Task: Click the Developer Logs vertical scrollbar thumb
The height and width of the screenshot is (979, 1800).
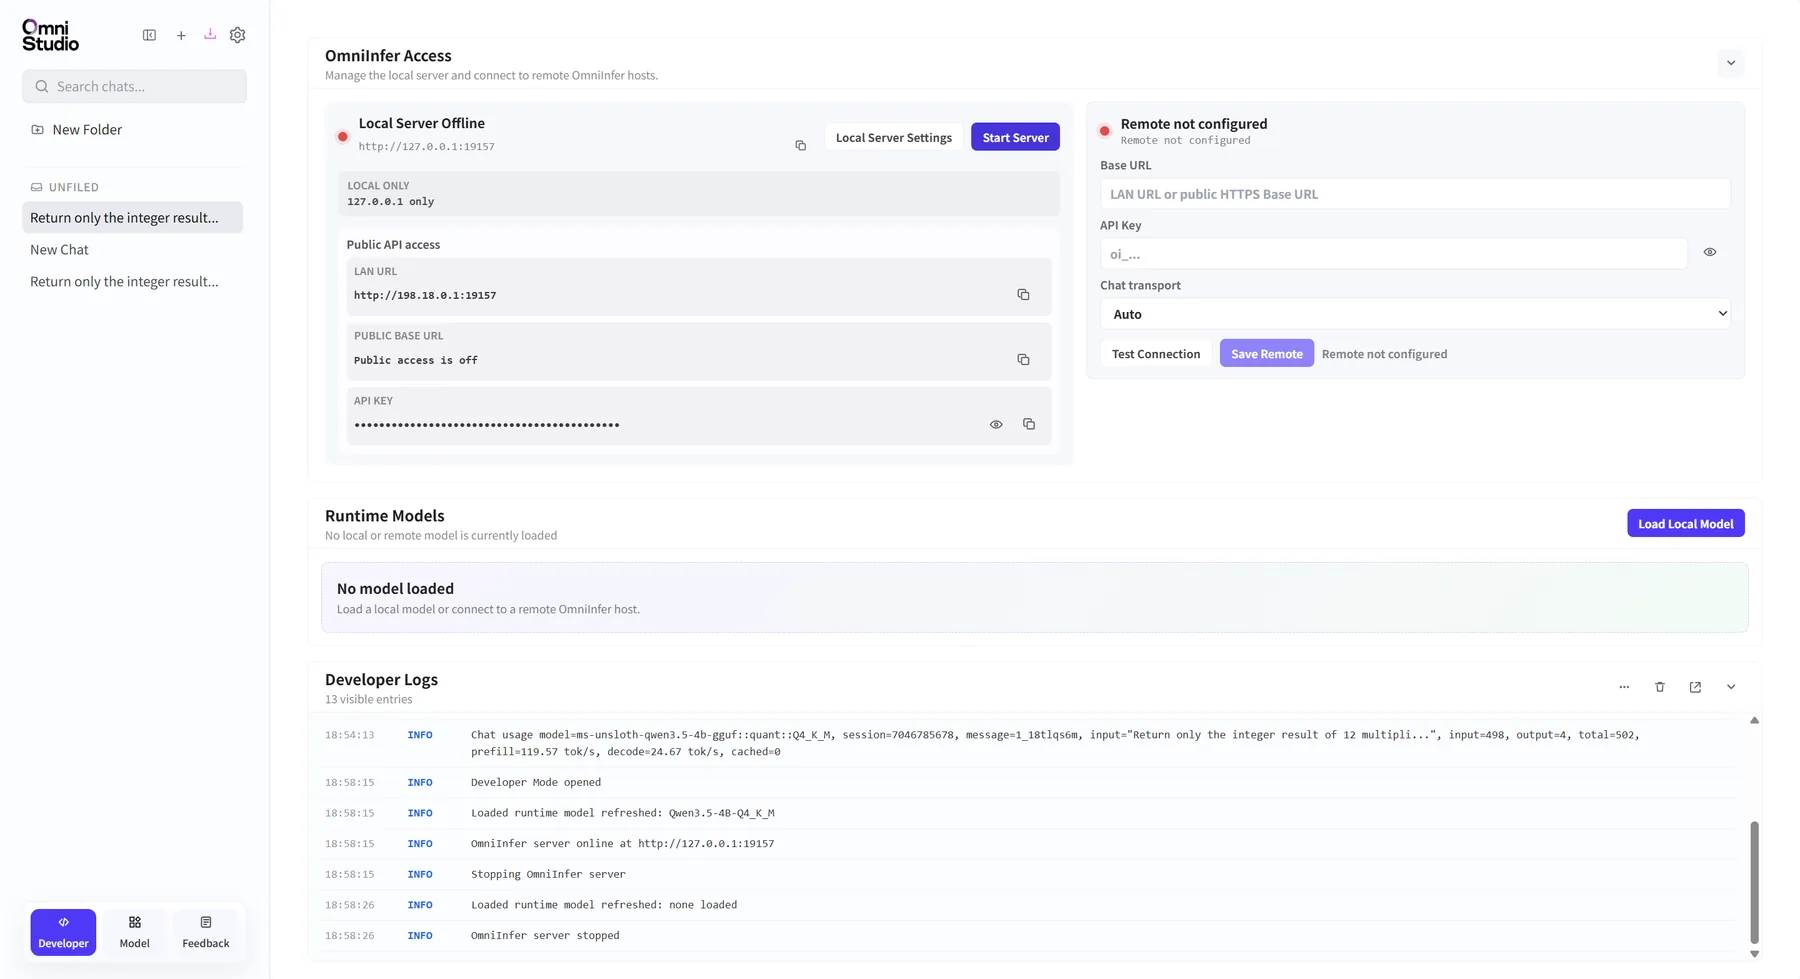Action: coord(1754,882)
